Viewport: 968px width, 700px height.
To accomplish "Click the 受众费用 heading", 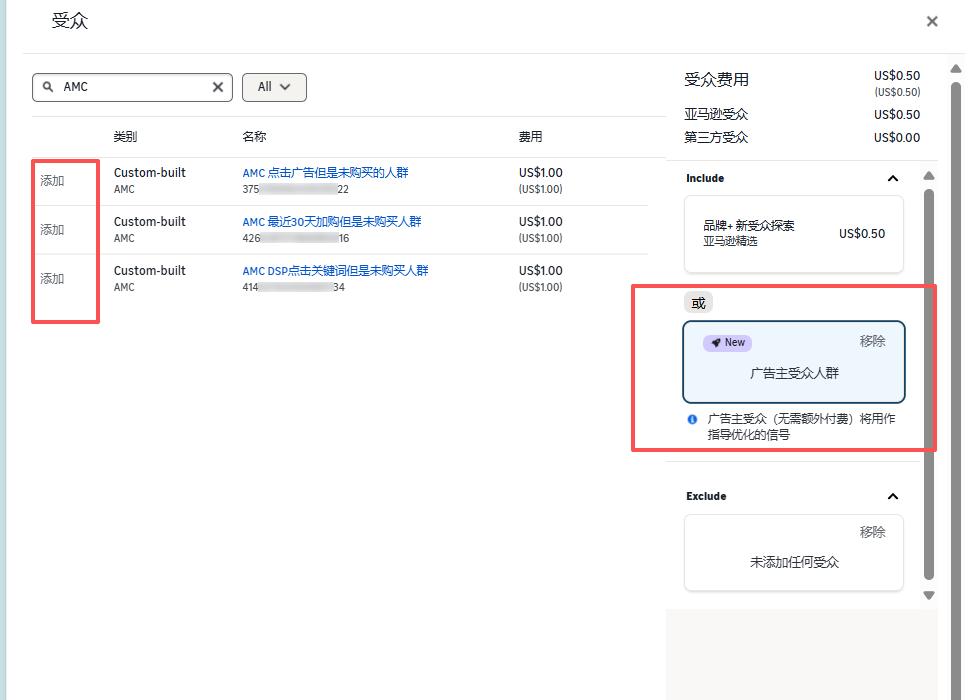I will coord(716,80).
